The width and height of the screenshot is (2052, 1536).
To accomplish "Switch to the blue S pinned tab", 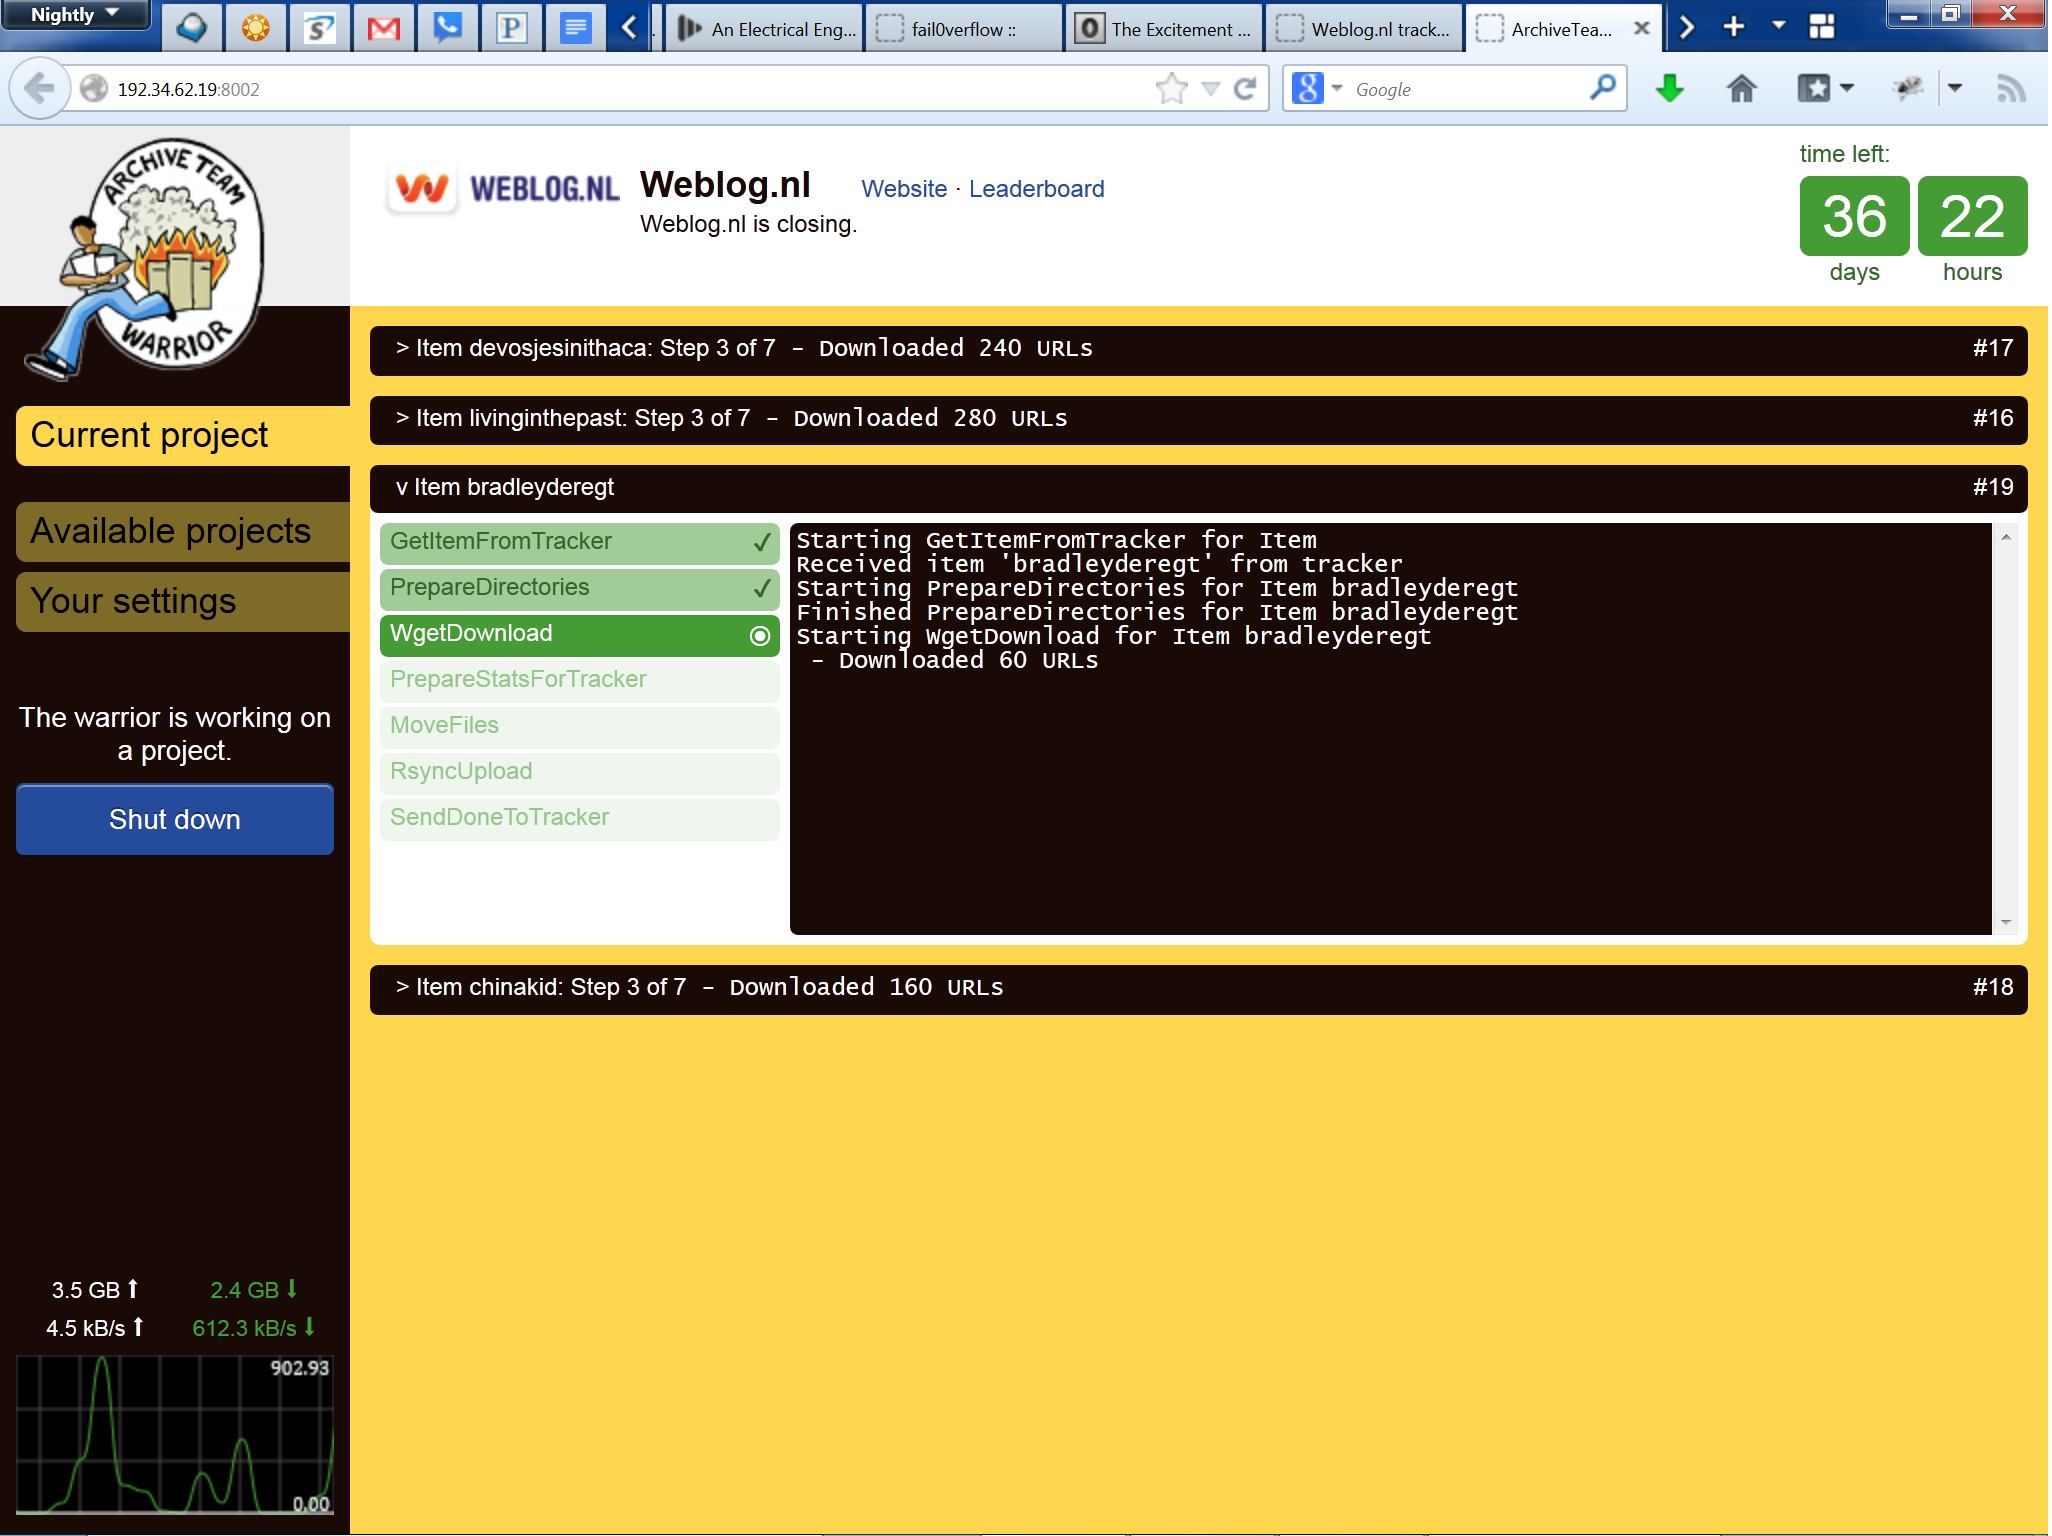I will click(319, 28).
